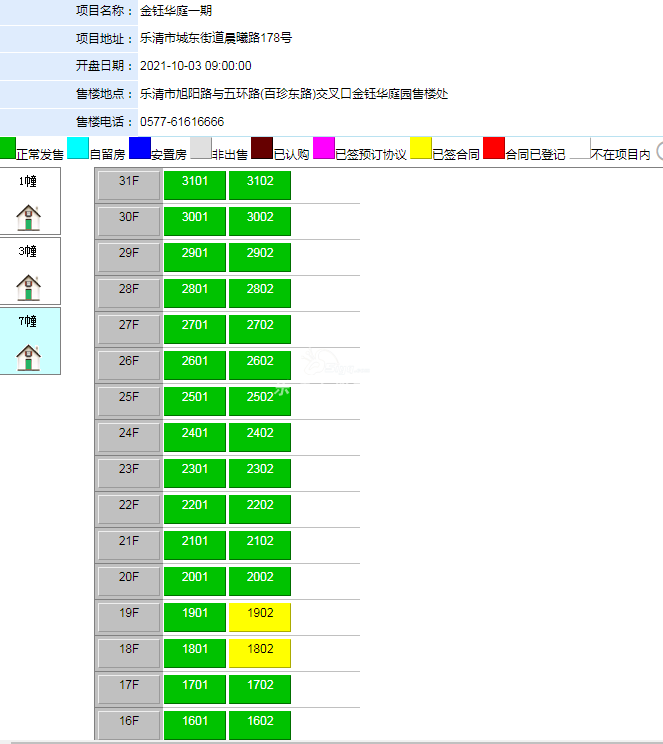The width and height of the screenshot is (663, 744).
Task: Click the sales location address text
Action: (294, 93)
